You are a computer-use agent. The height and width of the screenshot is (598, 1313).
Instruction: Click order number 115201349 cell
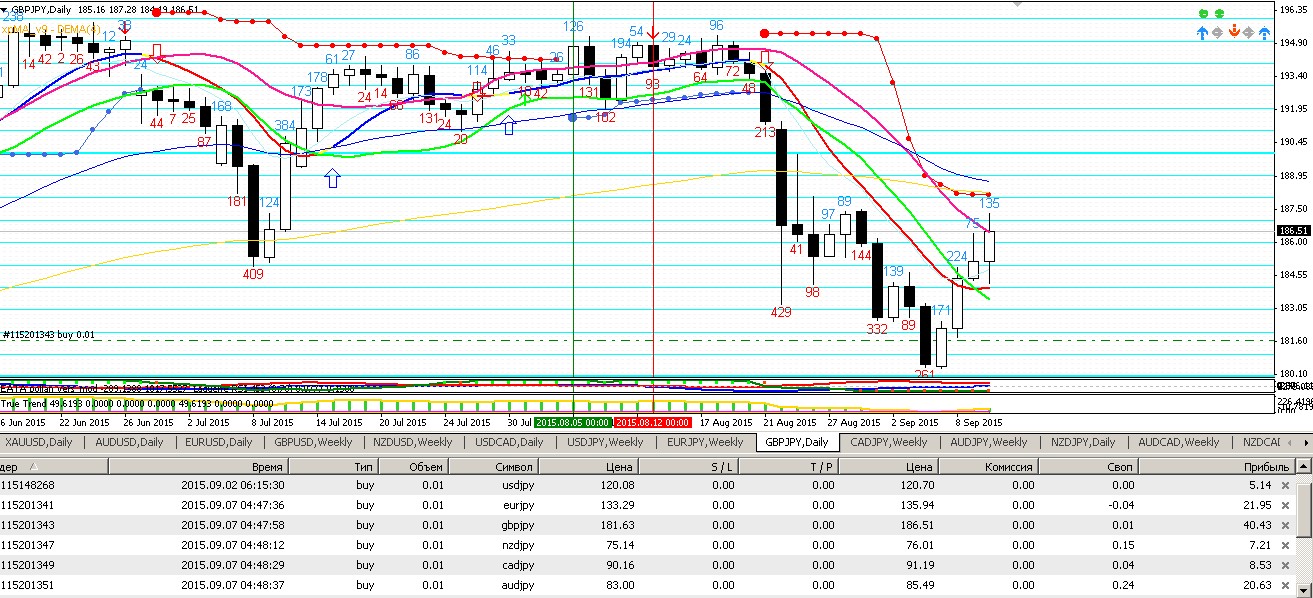(x=27, y=565)
